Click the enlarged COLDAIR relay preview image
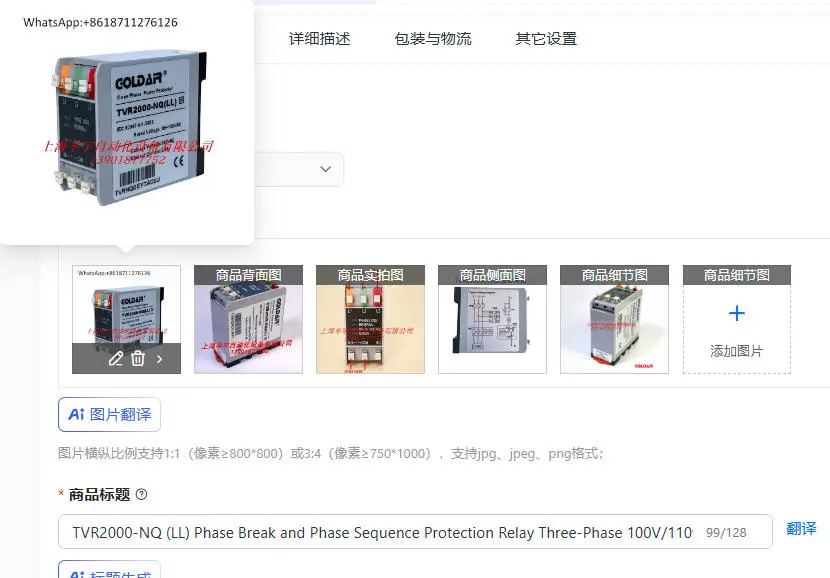This screenshot has height=578, width=830. click(129, 127)
